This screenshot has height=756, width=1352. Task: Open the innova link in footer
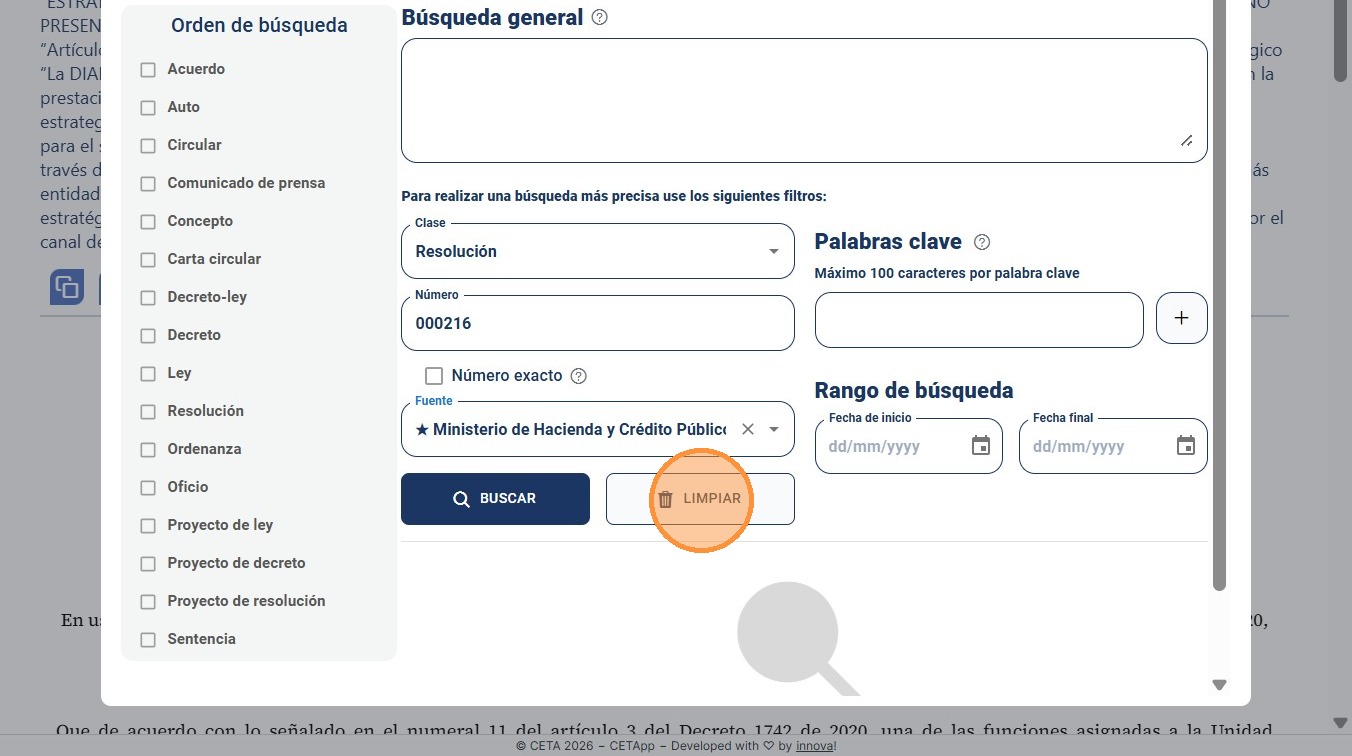815,746
